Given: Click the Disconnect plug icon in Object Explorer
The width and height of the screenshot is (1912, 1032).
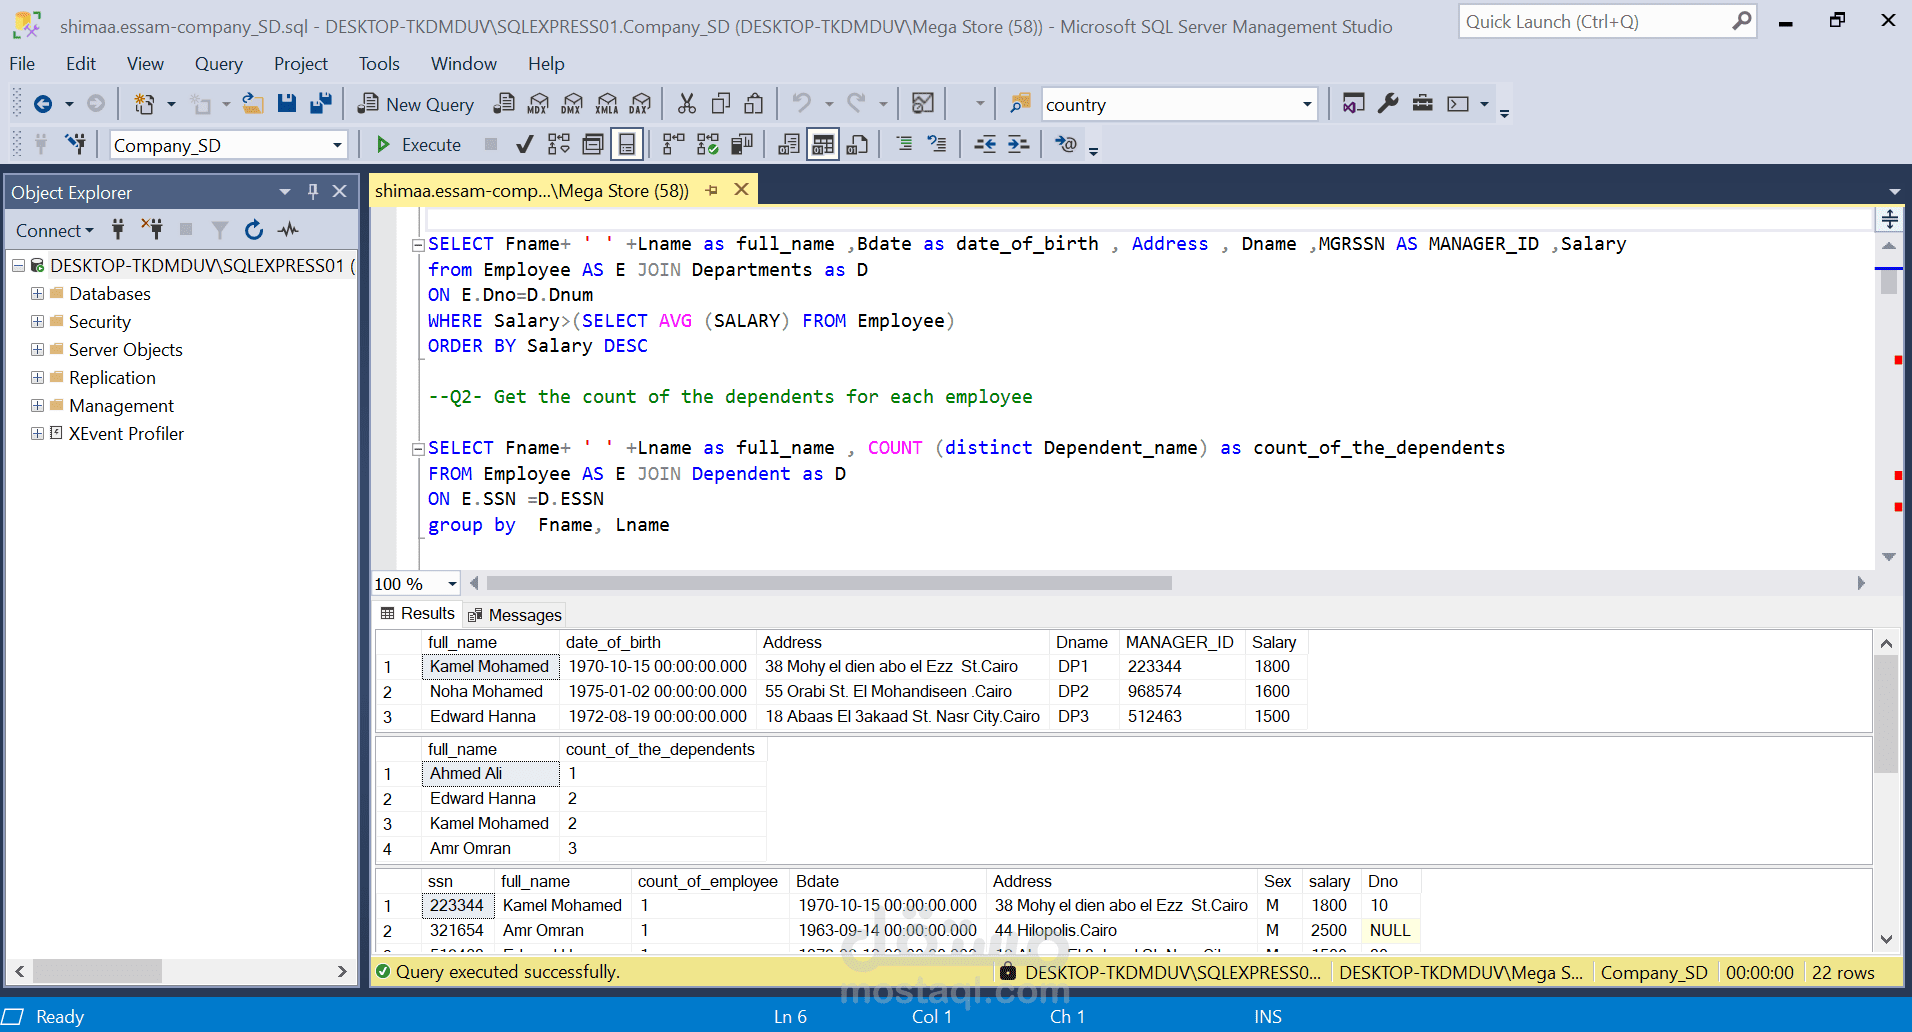Looking at the screenshot, I should 152,230.
